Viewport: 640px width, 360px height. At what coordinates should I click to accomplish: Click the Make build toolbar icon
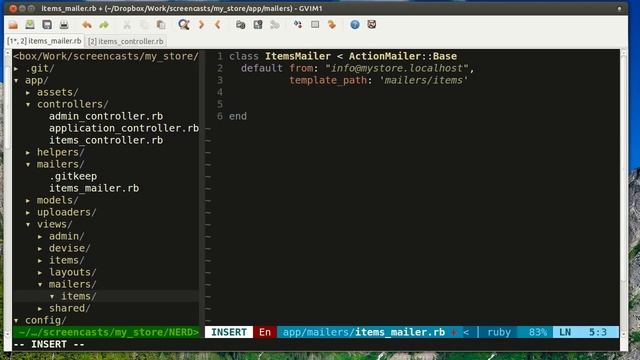pos(298,25)
